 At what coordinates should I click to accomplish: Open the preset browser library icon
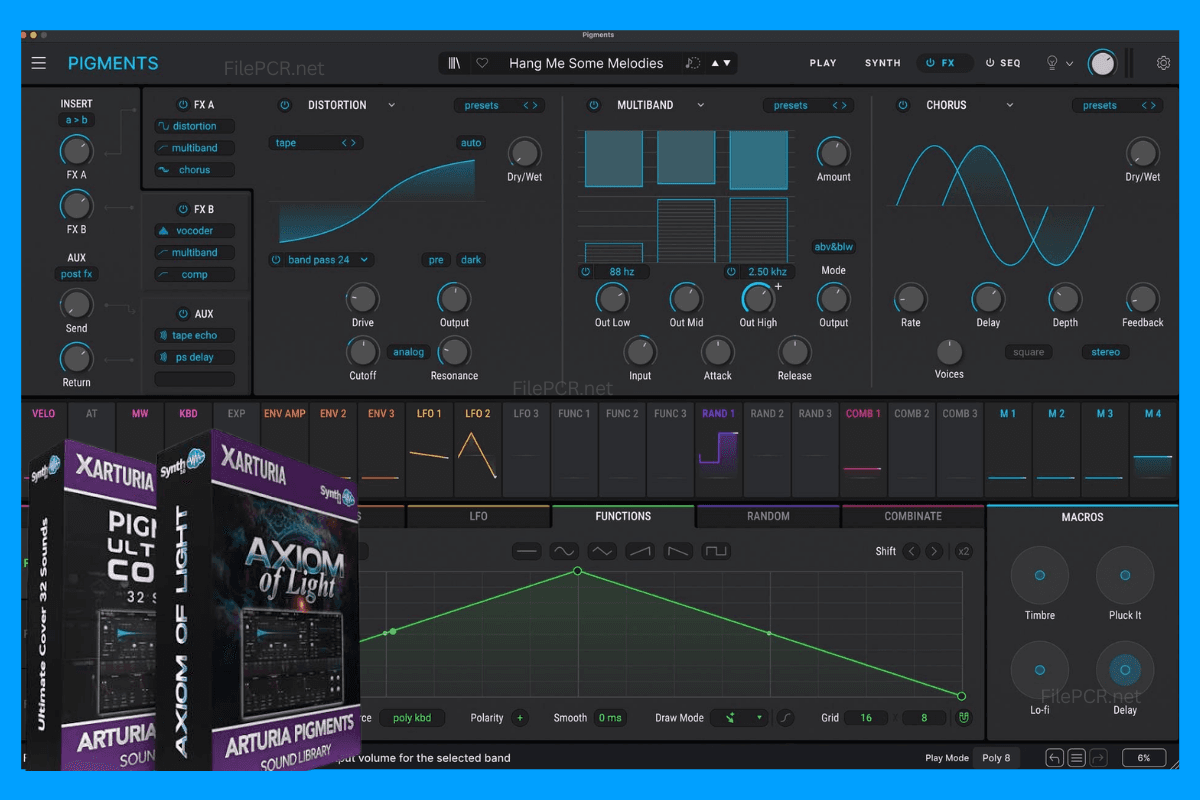click(x=455, y=63)
